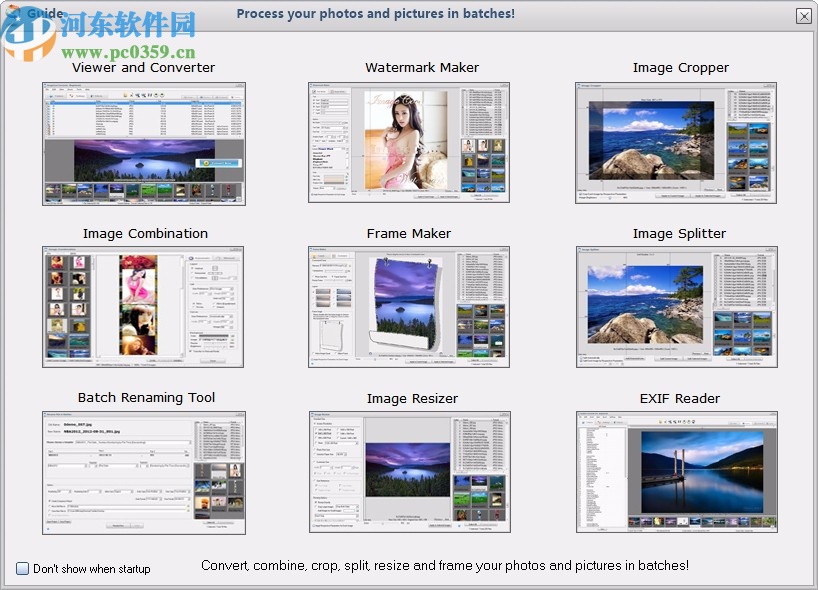Click the Image Combination heading

click(x=145, y=233)
